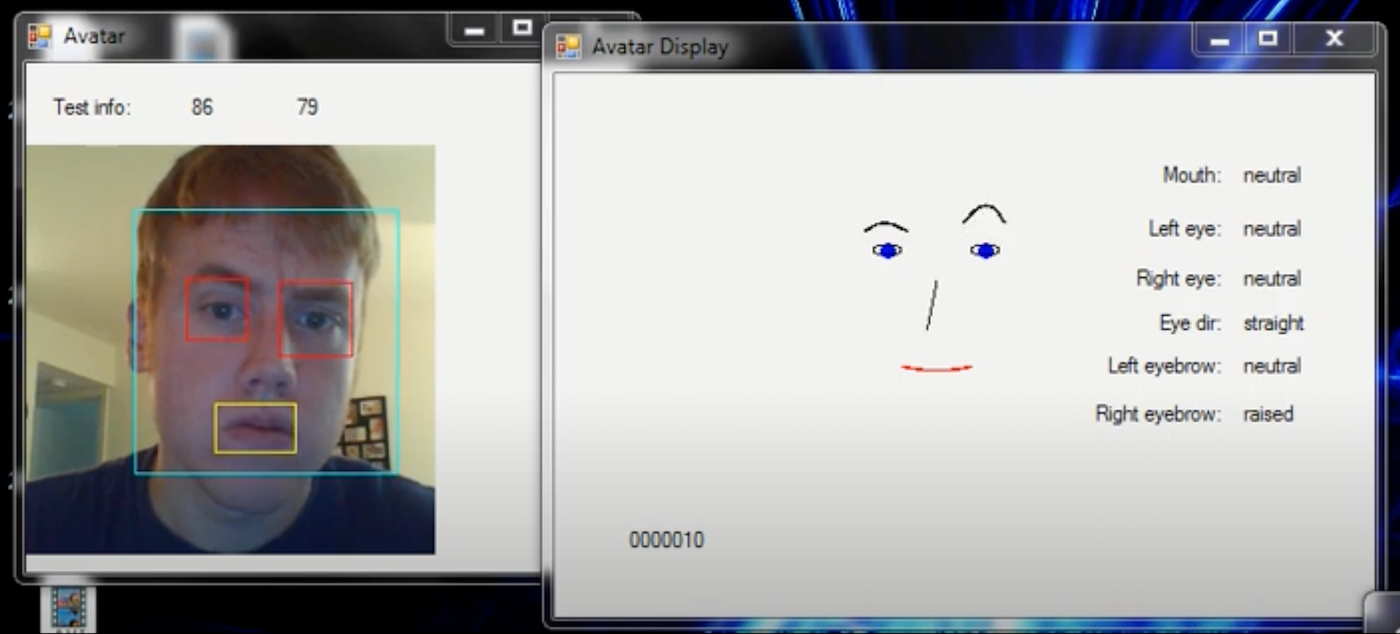Image resolution: width=1400 pixels, height=634 pixels.
Task: Click the 0000010 code in Avatar Display
Action: pos(666,540)
